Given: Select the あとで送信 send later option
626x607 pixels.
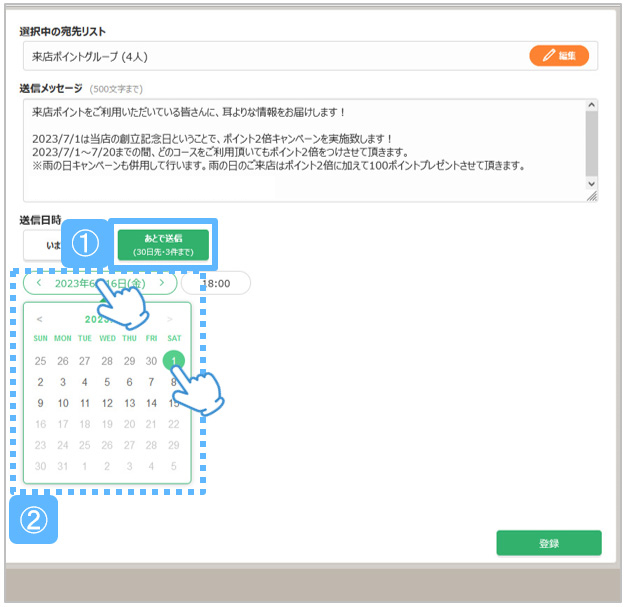Looking at the screenshot, I should pyautogui.click(x=162, y=245).
